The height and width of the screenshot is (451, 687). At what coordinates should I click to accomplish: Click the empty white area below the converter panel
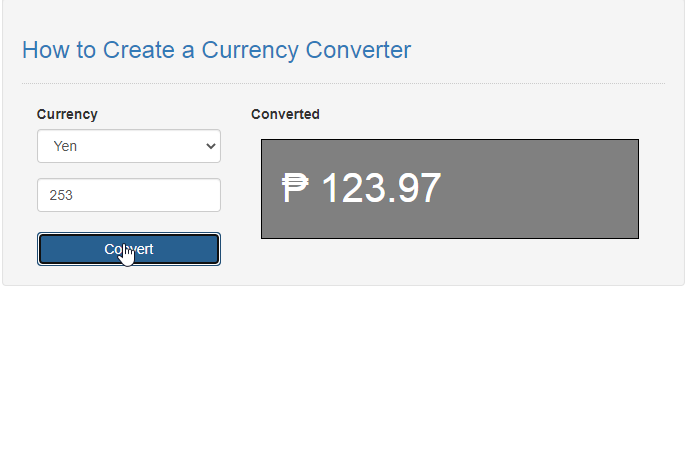point(344,368)
